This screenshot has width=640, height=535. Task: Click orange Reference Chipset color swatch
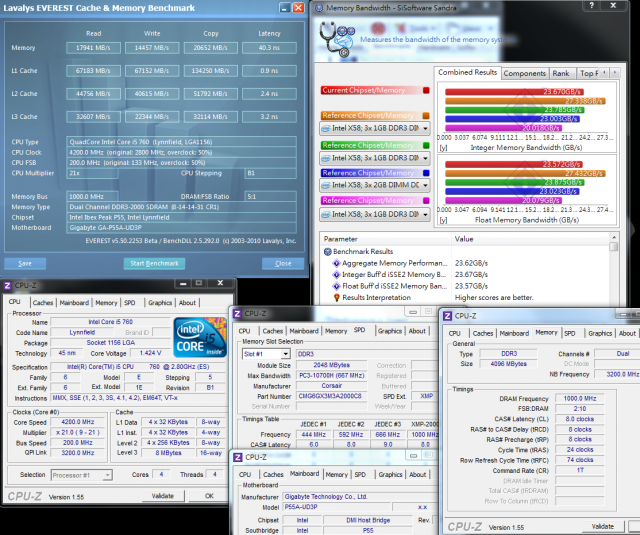point(426,115)
